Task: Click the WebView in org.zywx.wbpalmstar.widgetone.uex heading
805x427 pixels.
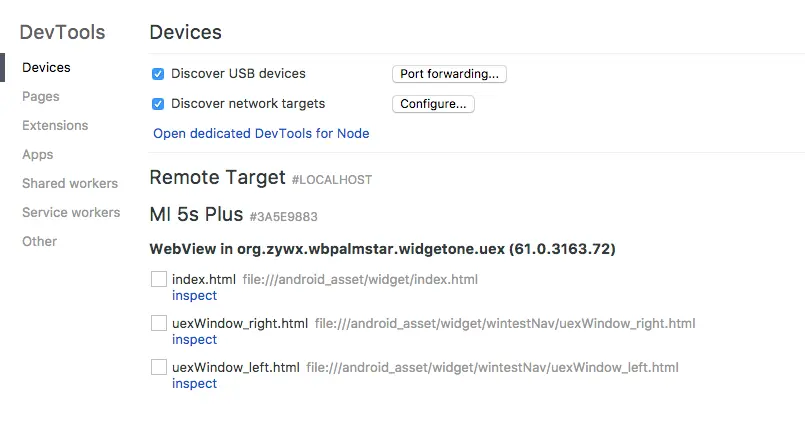Action: click(382, 249)
